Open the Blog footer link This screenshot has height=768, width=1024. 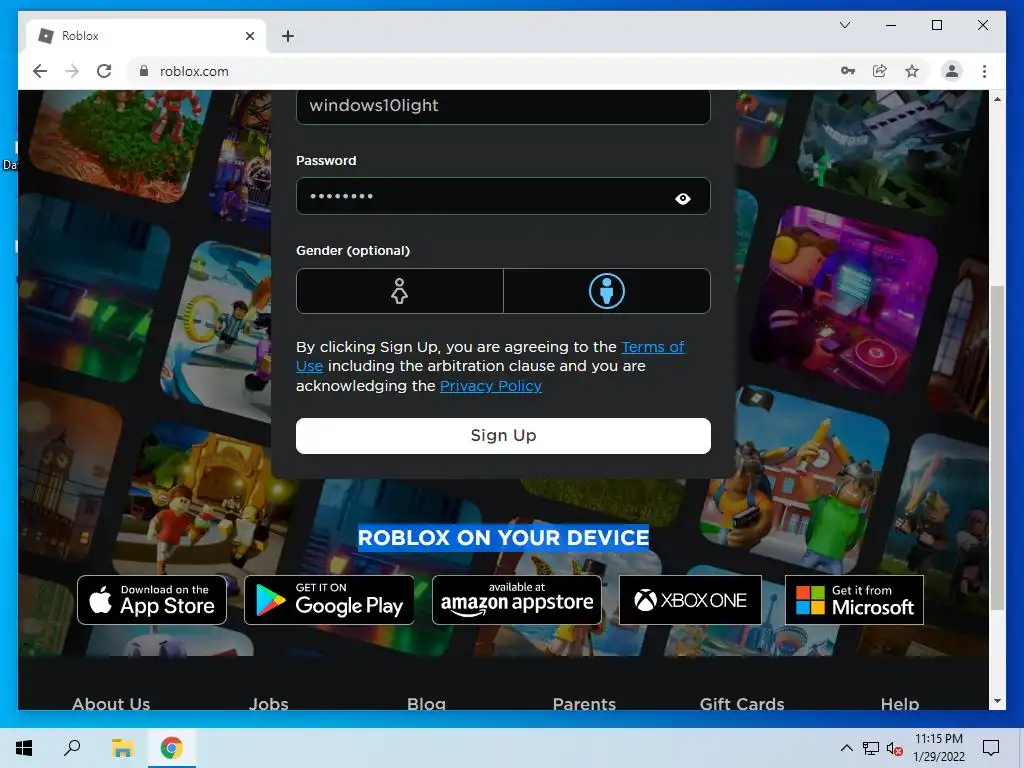[426, 703]
